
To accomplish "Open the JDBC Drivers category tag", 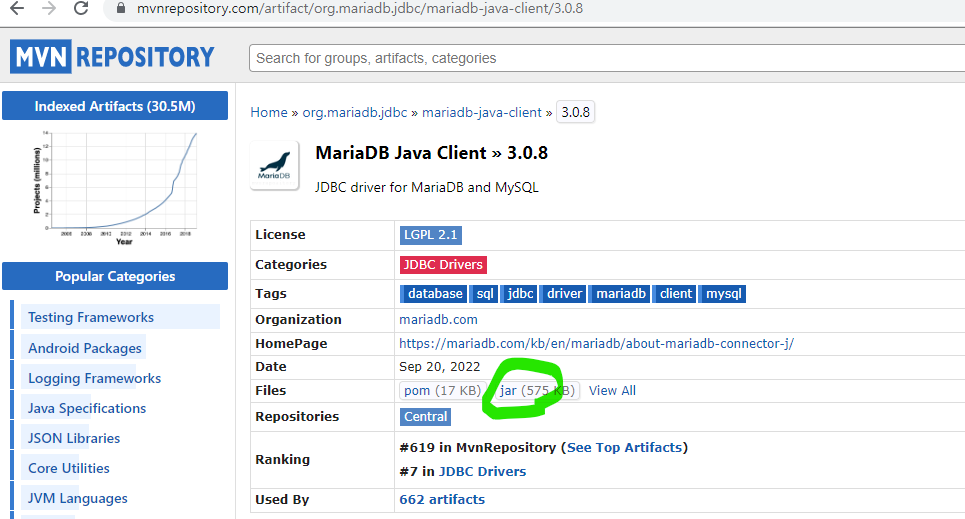I will click(x=443, y=265).
